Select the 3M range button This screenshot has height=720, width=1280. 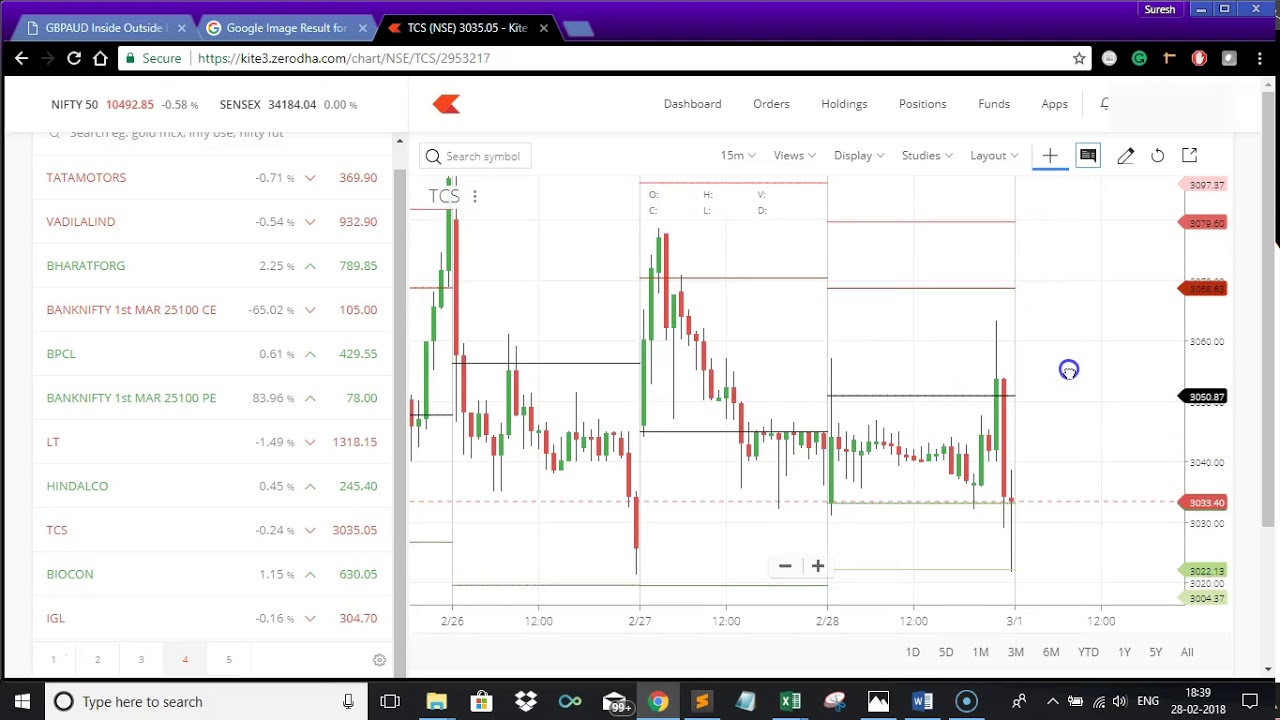1015,652
